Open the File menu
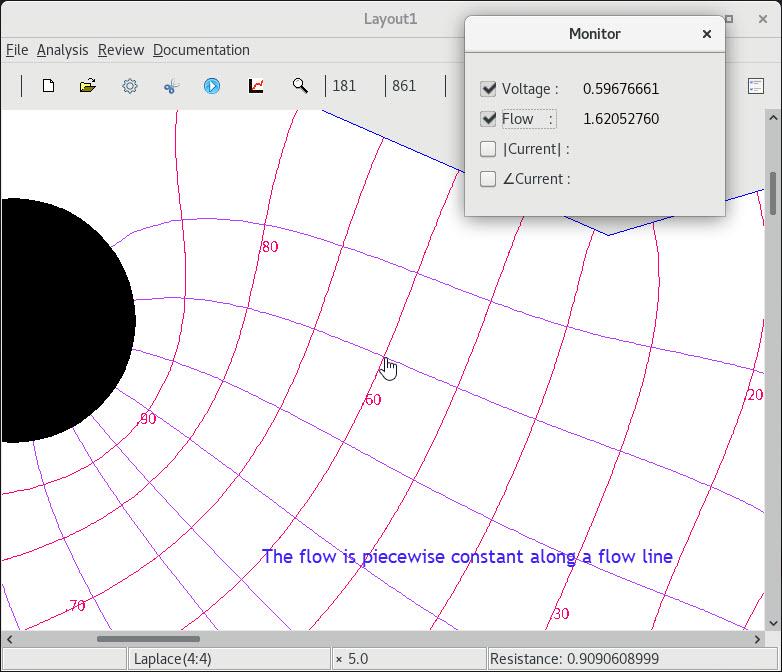Viewport: 782px width, 672px height. click(x=17, y=50)
